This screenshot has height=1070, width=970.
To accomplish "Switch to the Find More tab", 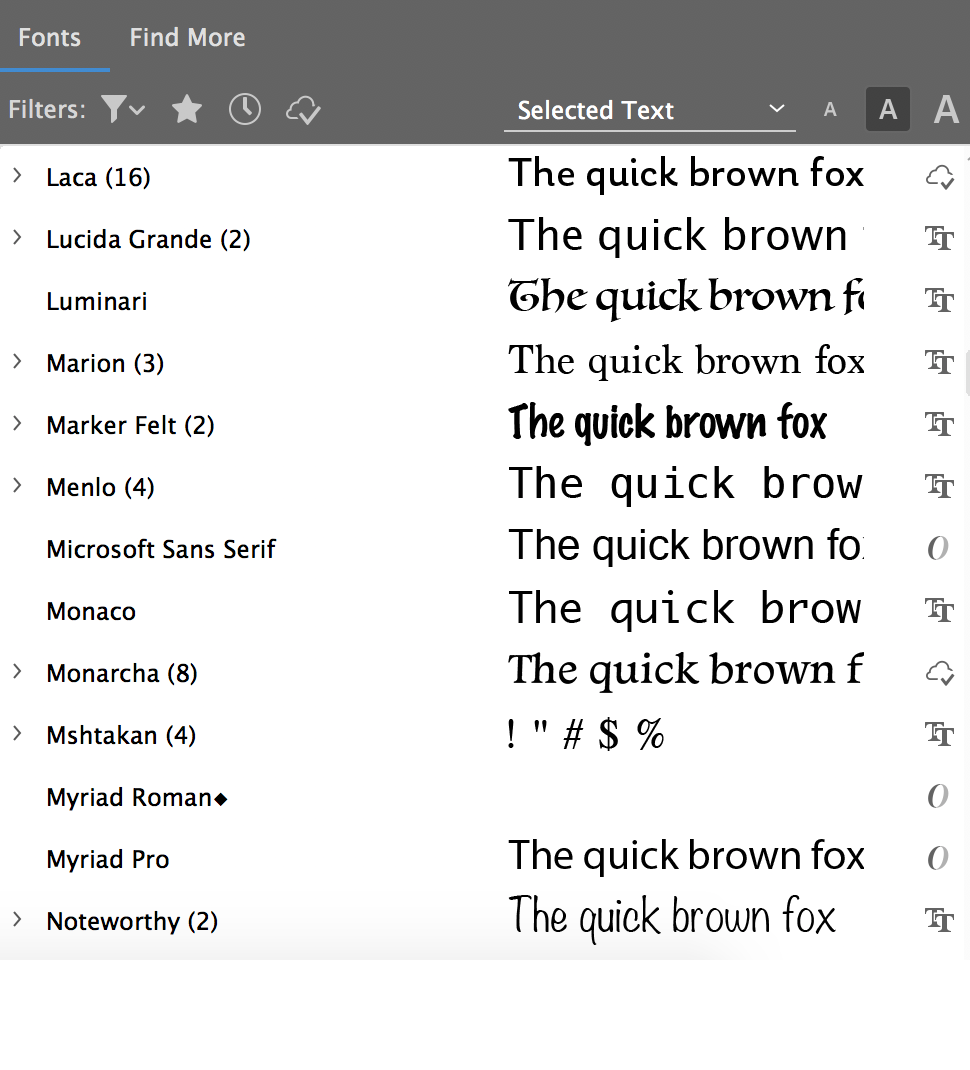I will click(187, 37).
